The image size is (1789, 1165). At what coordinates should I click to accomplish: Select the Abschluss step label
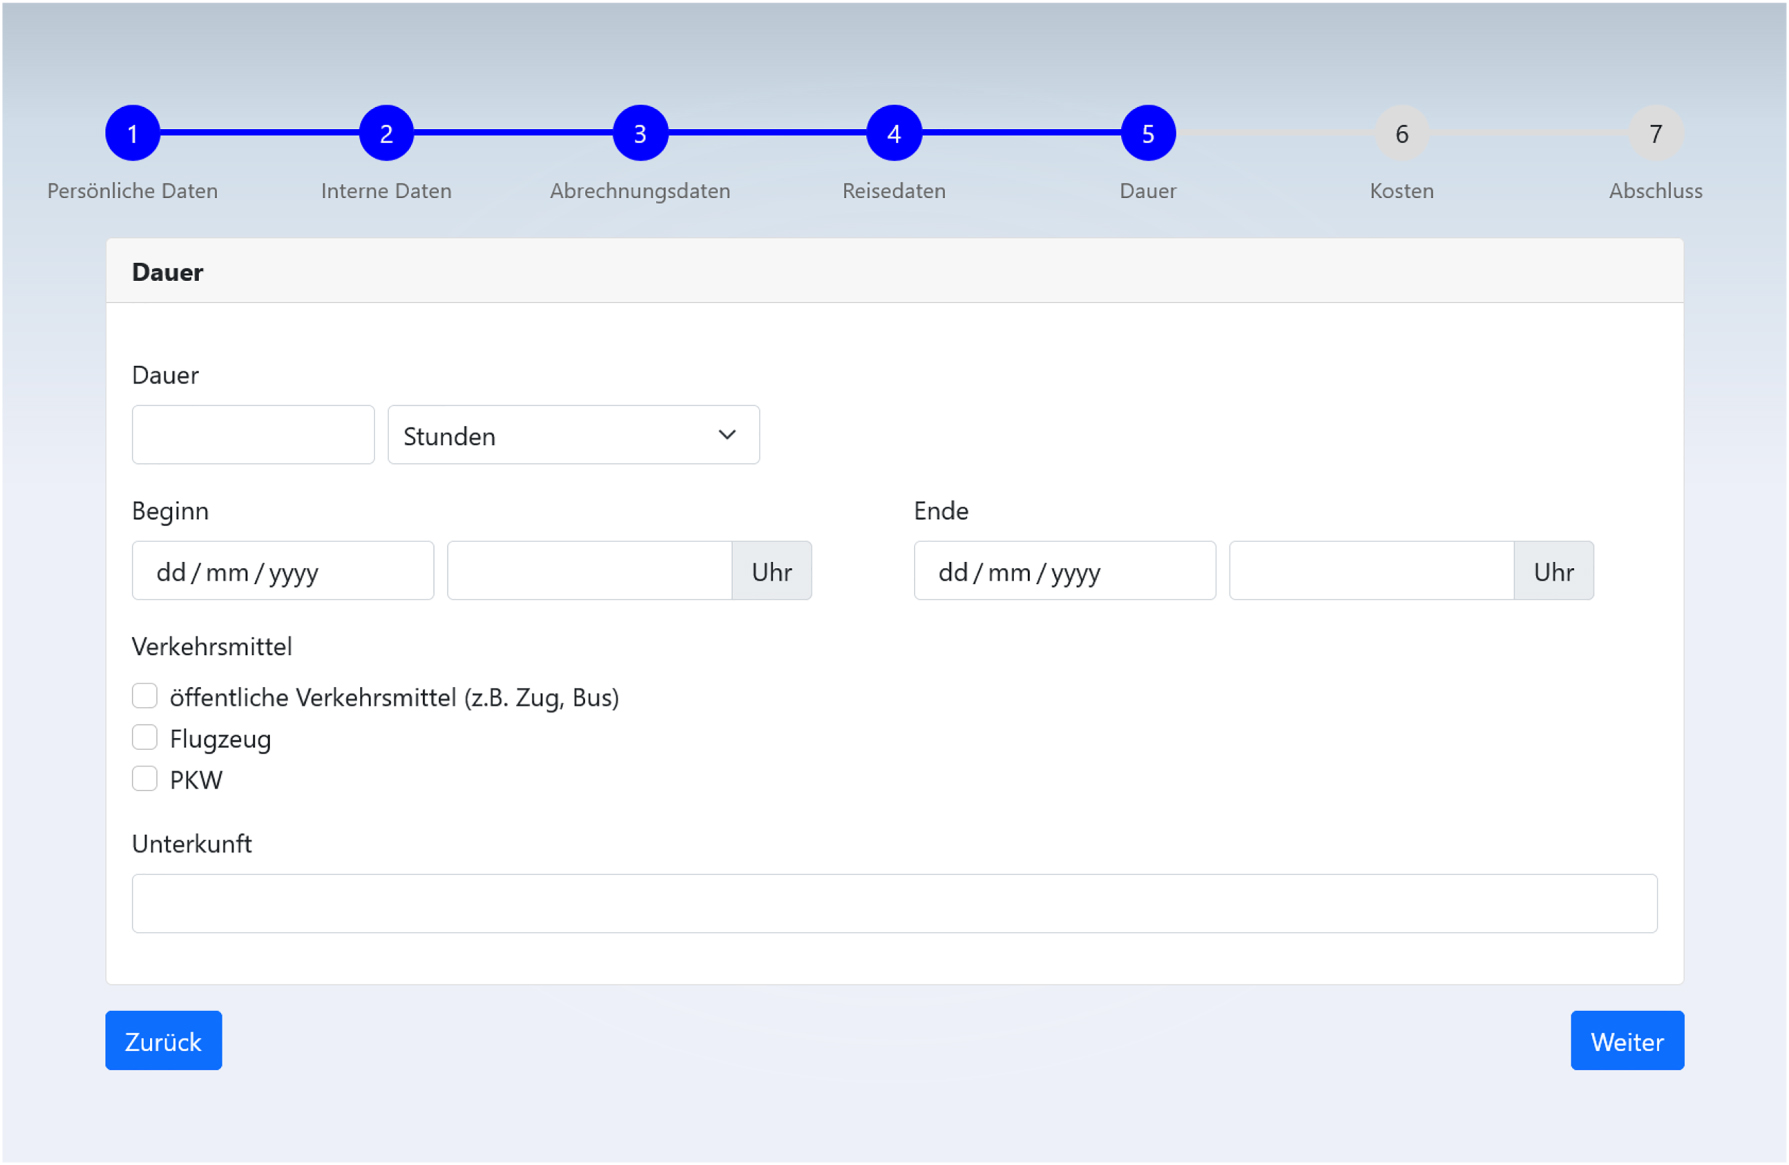click(x=1656, y=190)
